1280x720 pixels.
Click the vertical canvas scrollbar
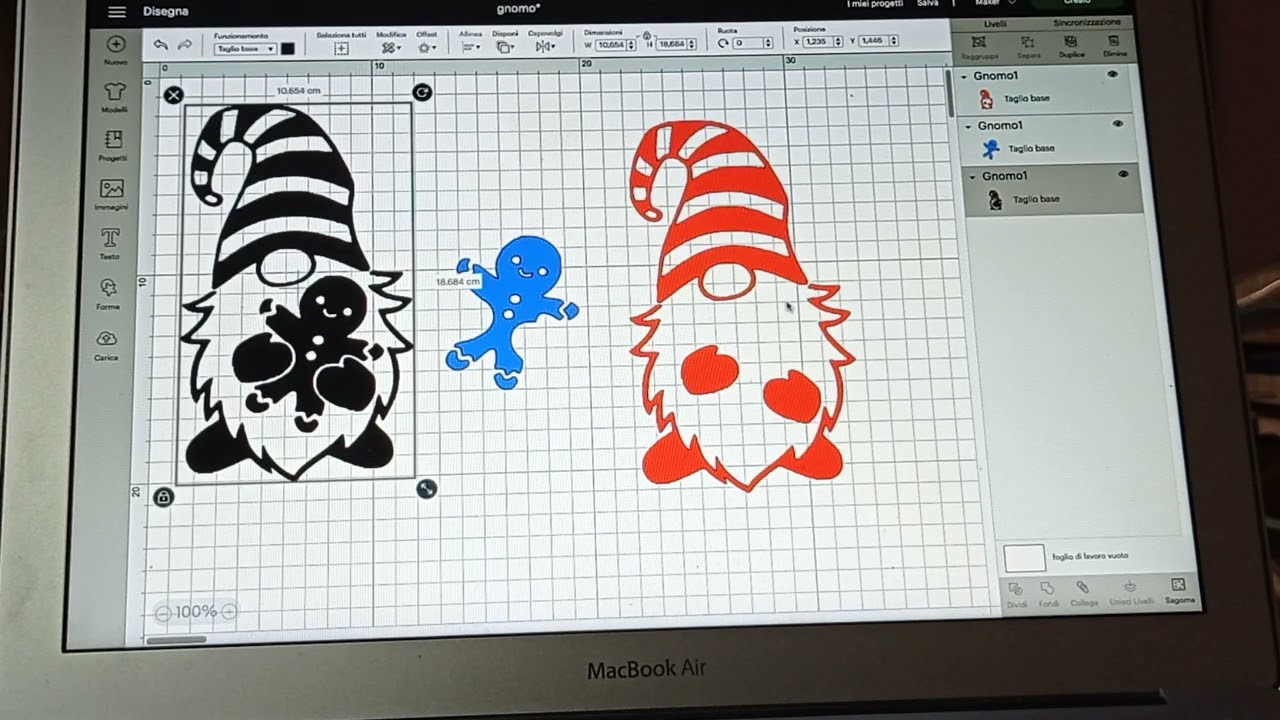948,93
